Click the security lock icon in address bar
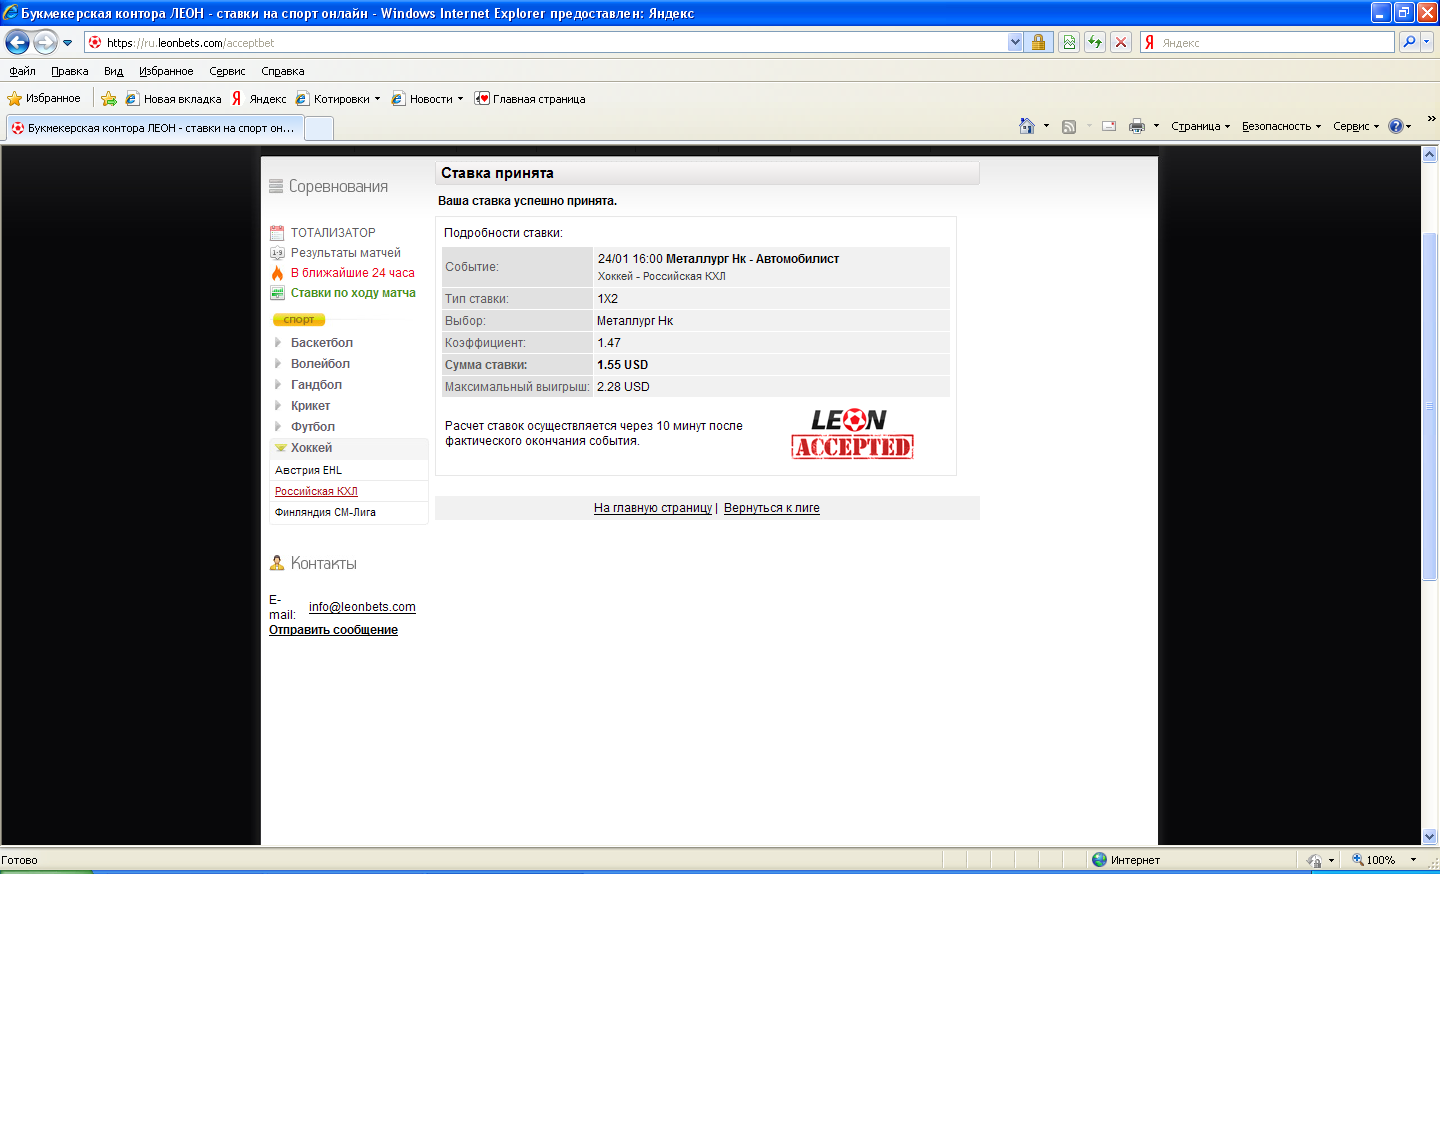 1038,42
